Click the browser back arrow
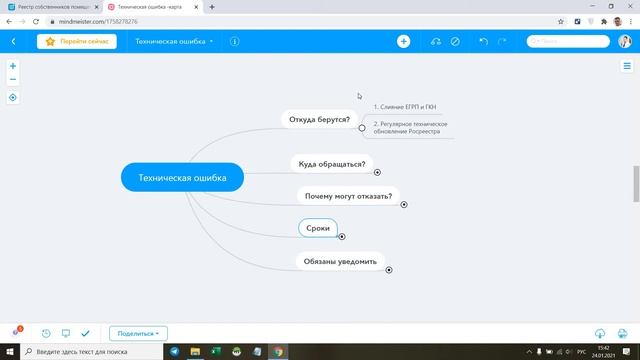The image size is (640, 360). pyautogui.click(x=9, y=22)
